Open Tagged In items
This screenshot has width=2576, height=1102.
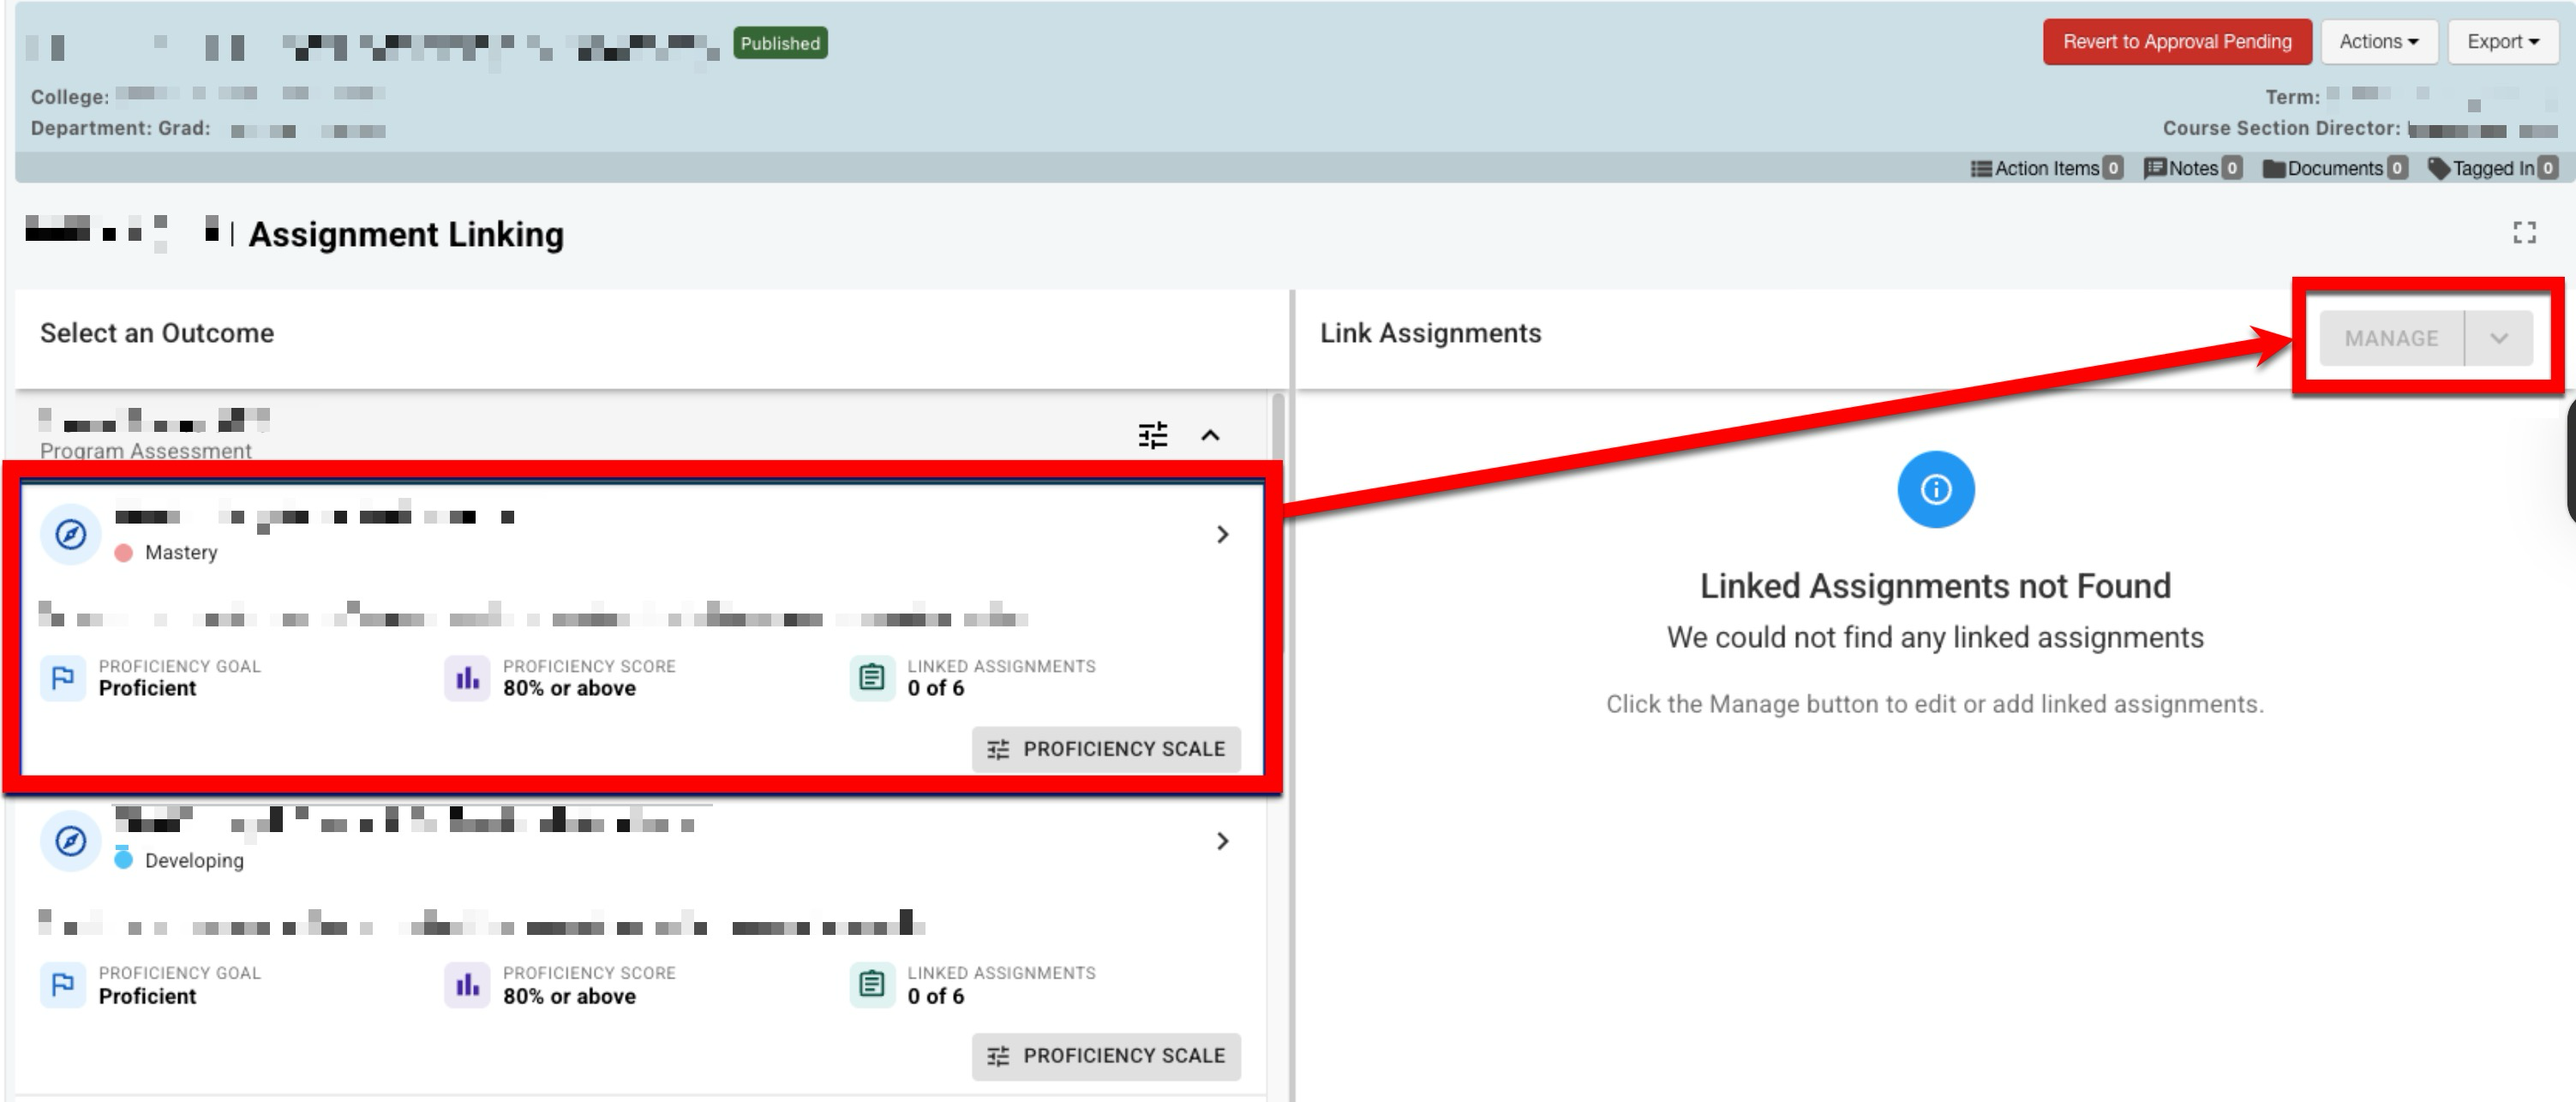[x=2491, y=168]
